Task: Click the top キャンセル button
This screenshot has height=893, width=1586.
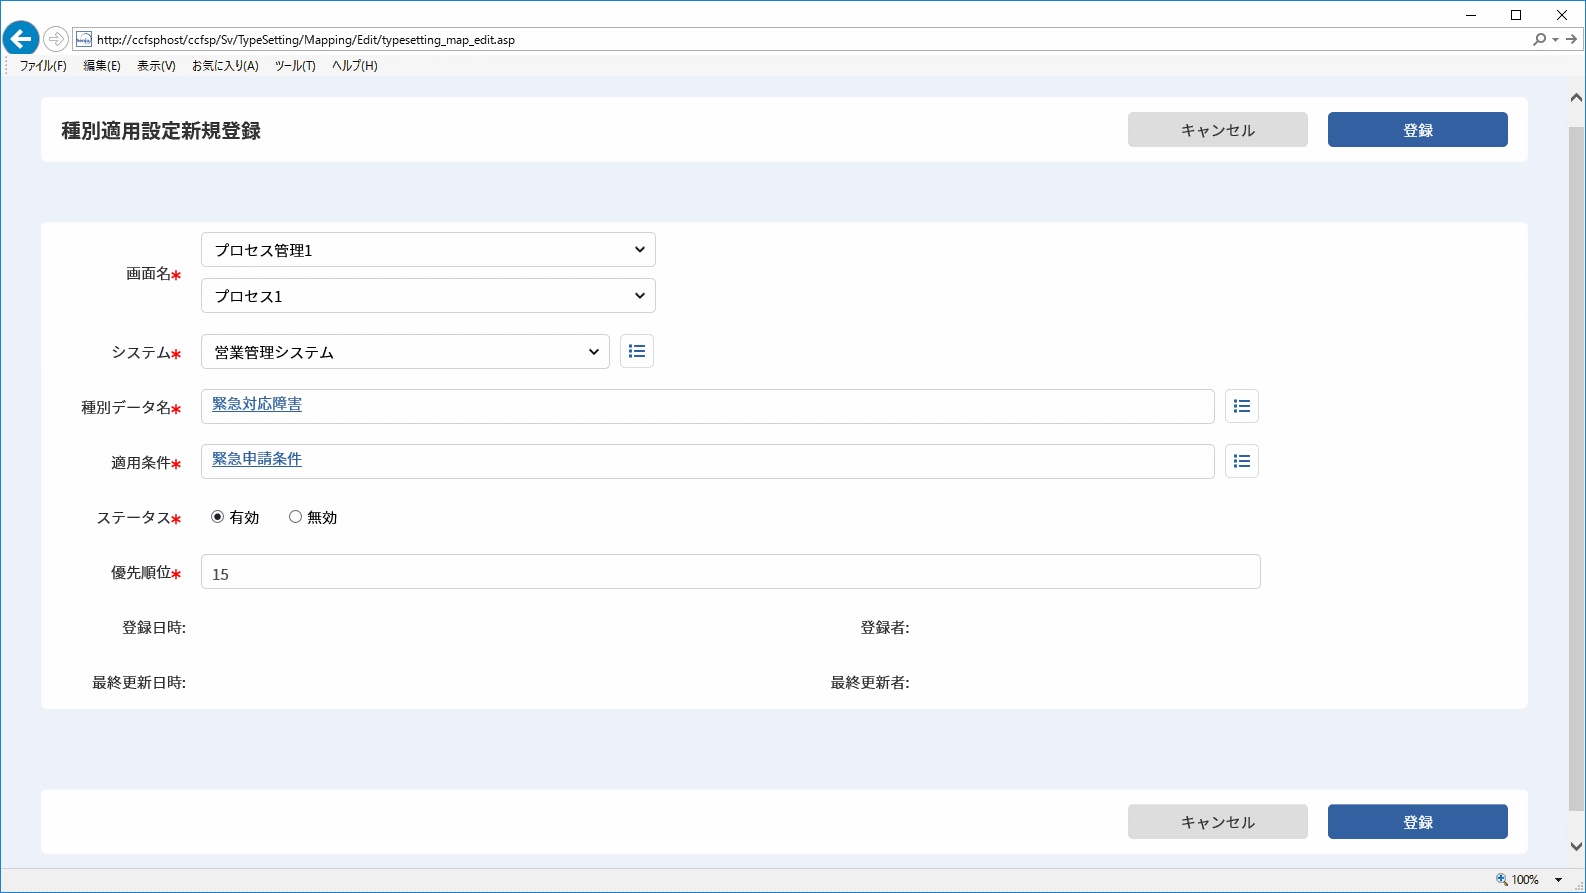Action: 1218,130
